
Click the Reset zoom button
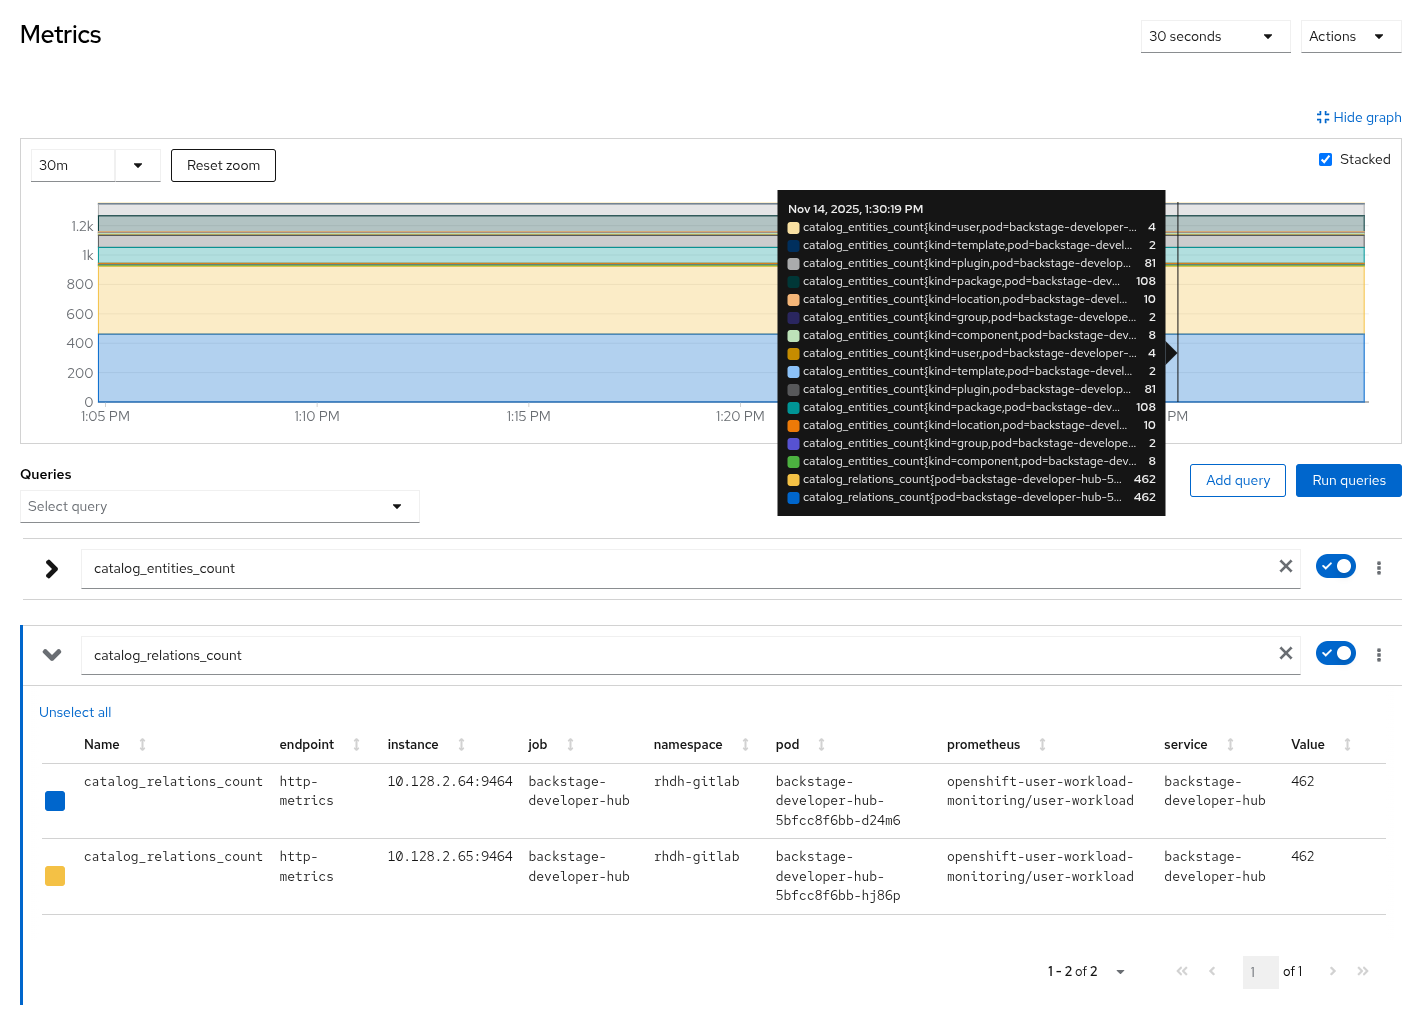click(x=223, y=165)
